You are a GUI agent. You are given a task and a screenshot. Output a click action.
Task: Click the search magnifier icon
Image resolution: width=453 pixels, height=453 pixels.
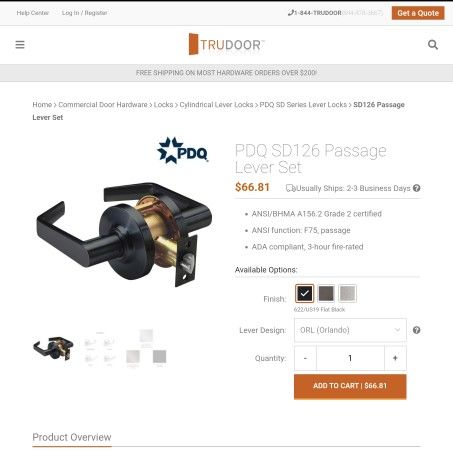[433, 45]
